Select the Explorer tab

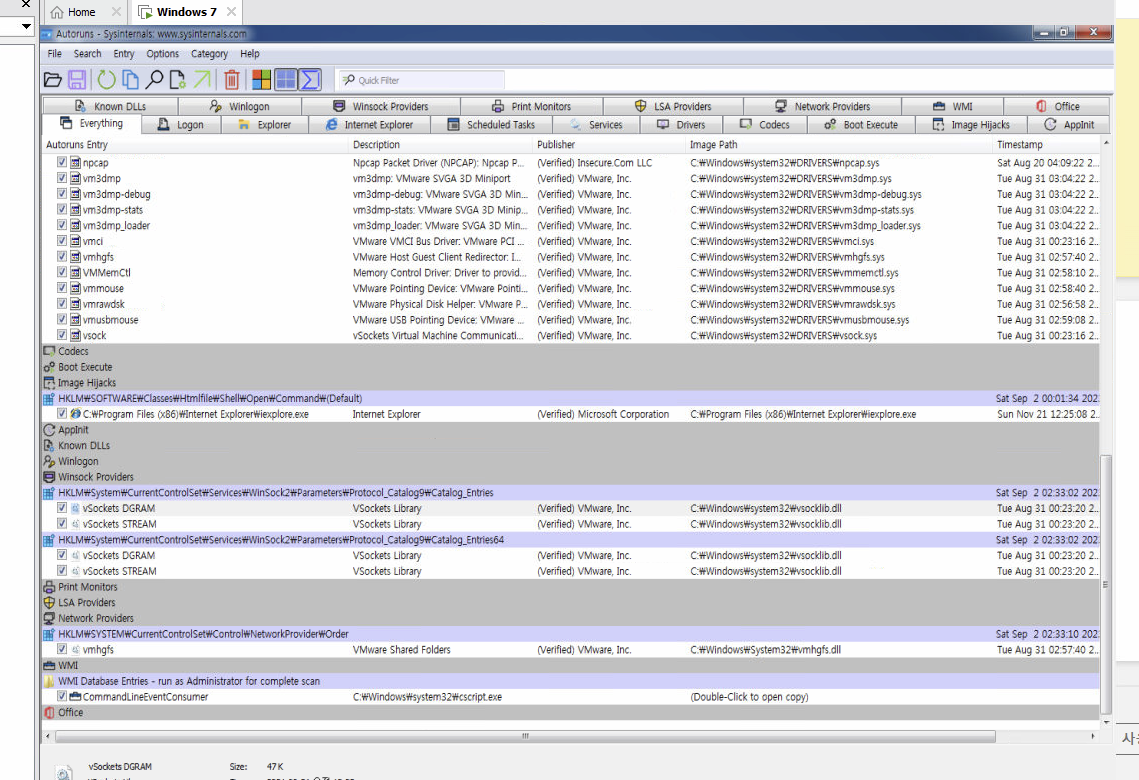[x=264, y=125]
